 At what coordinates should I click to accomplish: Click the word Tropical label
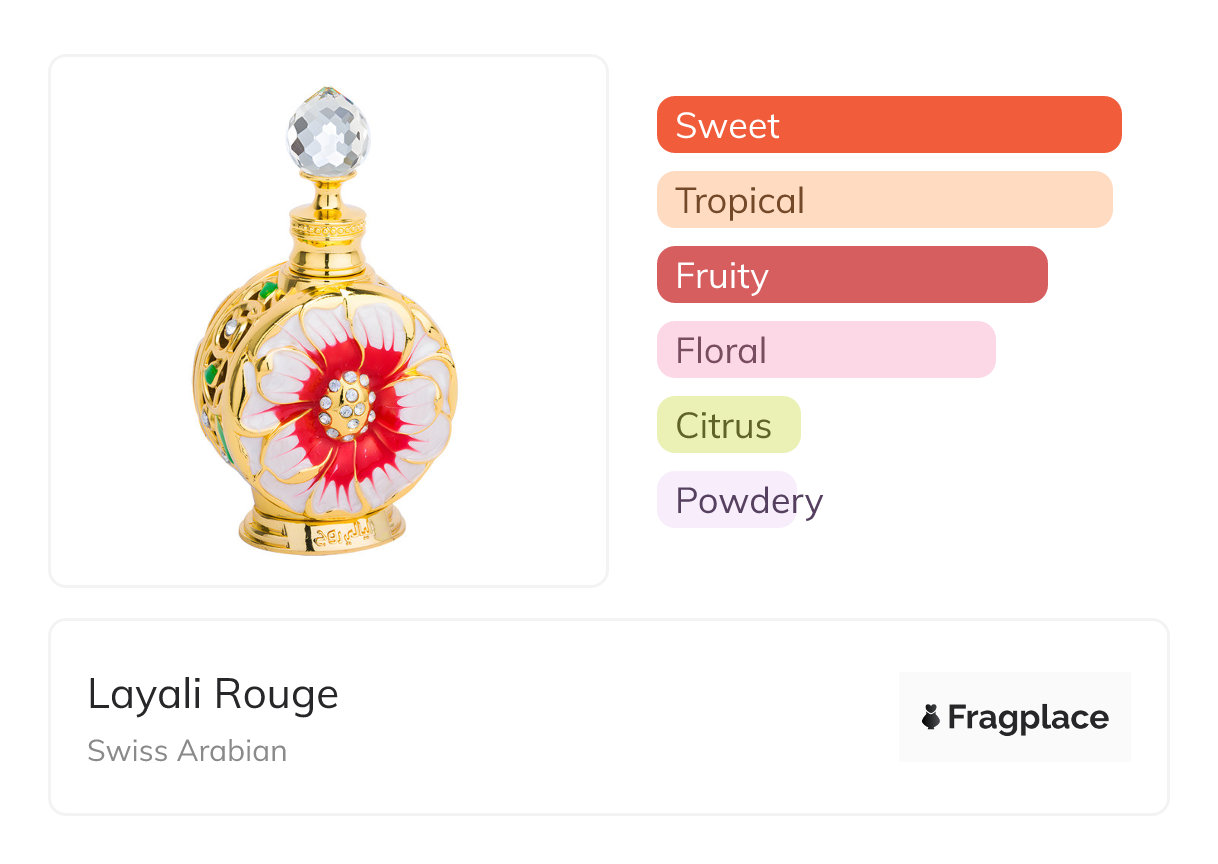(740, 201)
